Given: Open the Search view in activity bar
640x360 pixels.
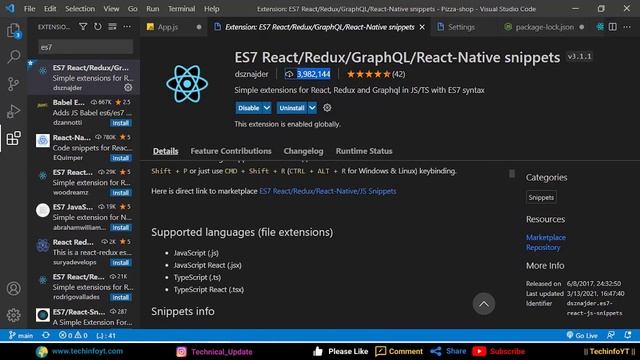Looking at the screenshot, I should click(13, 57).
